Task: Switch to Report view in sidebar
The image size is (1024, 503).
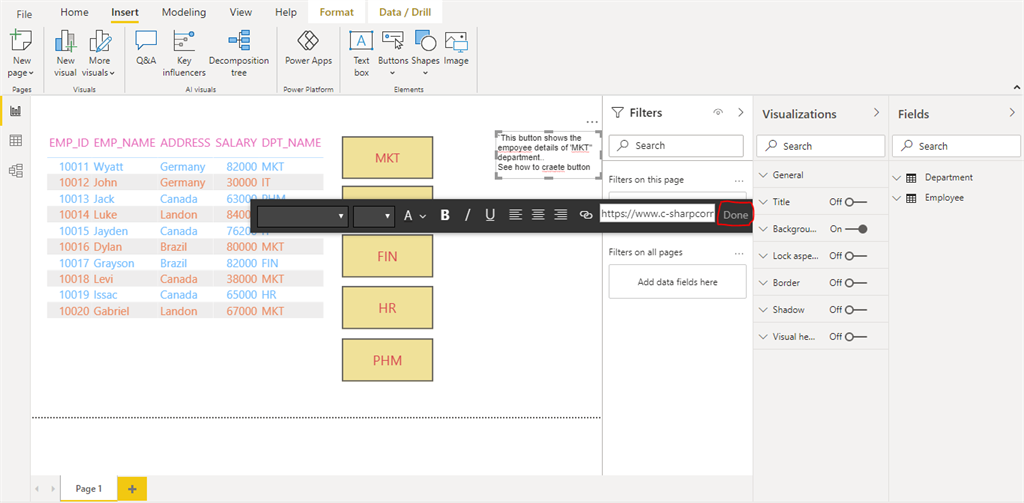Action: pos(16,112)
